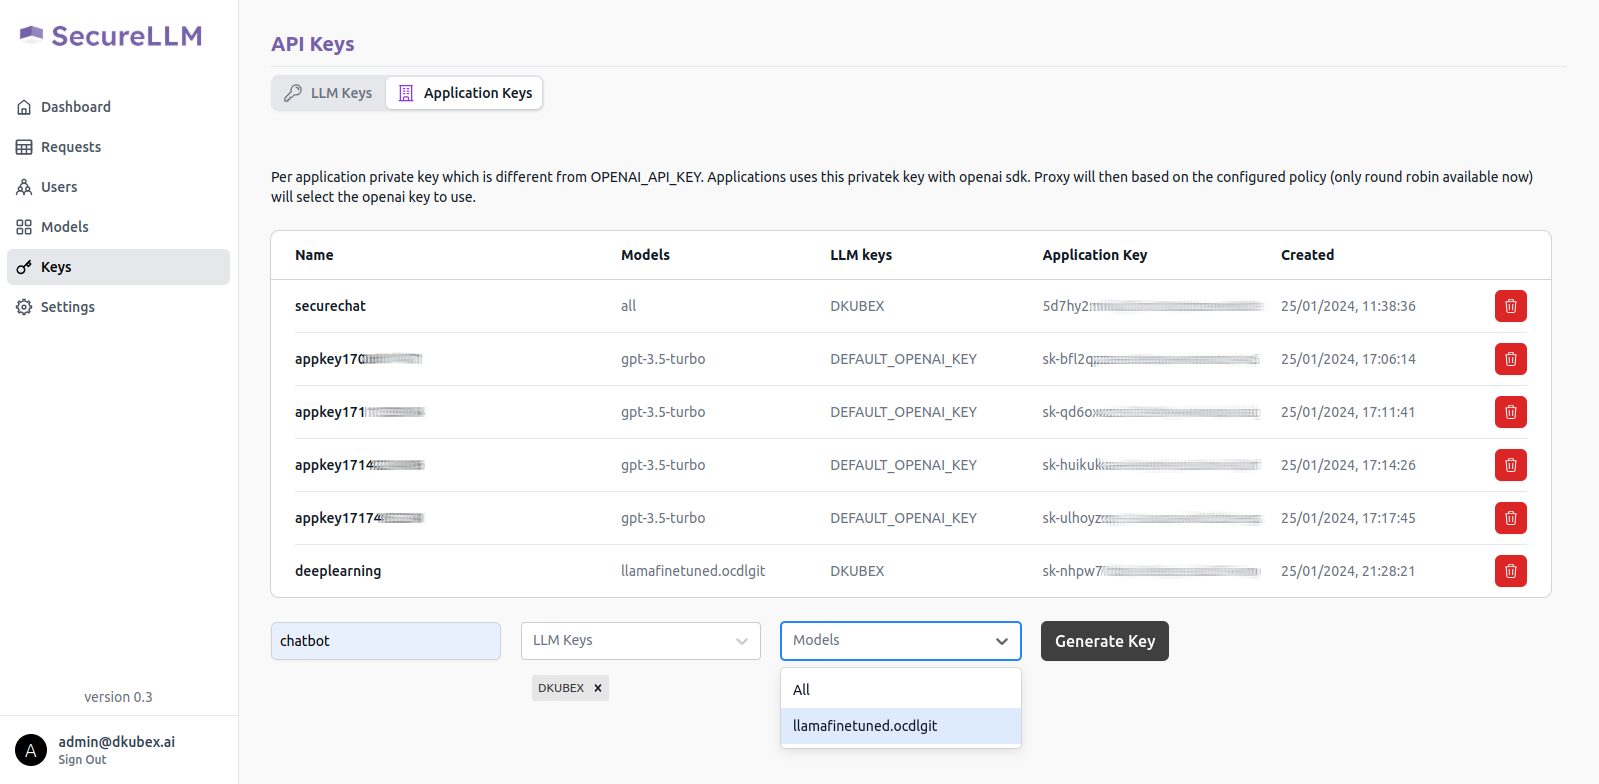This screenshot has height=784, width=1599.
Task: Delete the securechat application key
Action: [1510, 306]
